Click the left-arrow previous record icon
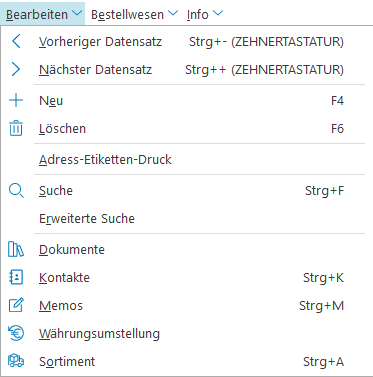The height and width of the screenshot is (377, 373). click(16, 42)
